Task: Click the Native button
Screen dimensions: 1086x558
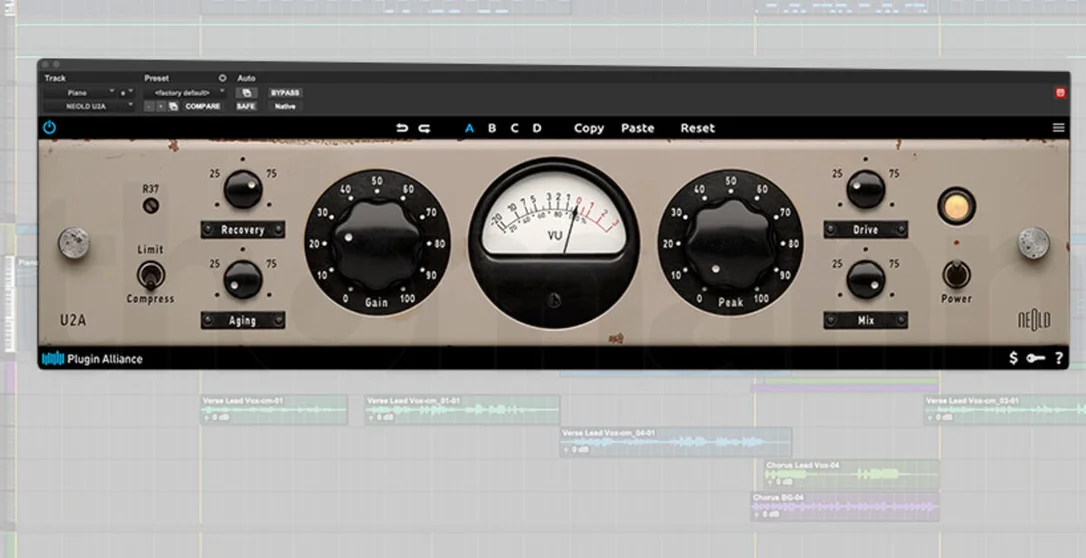Action: coord(285,107)
